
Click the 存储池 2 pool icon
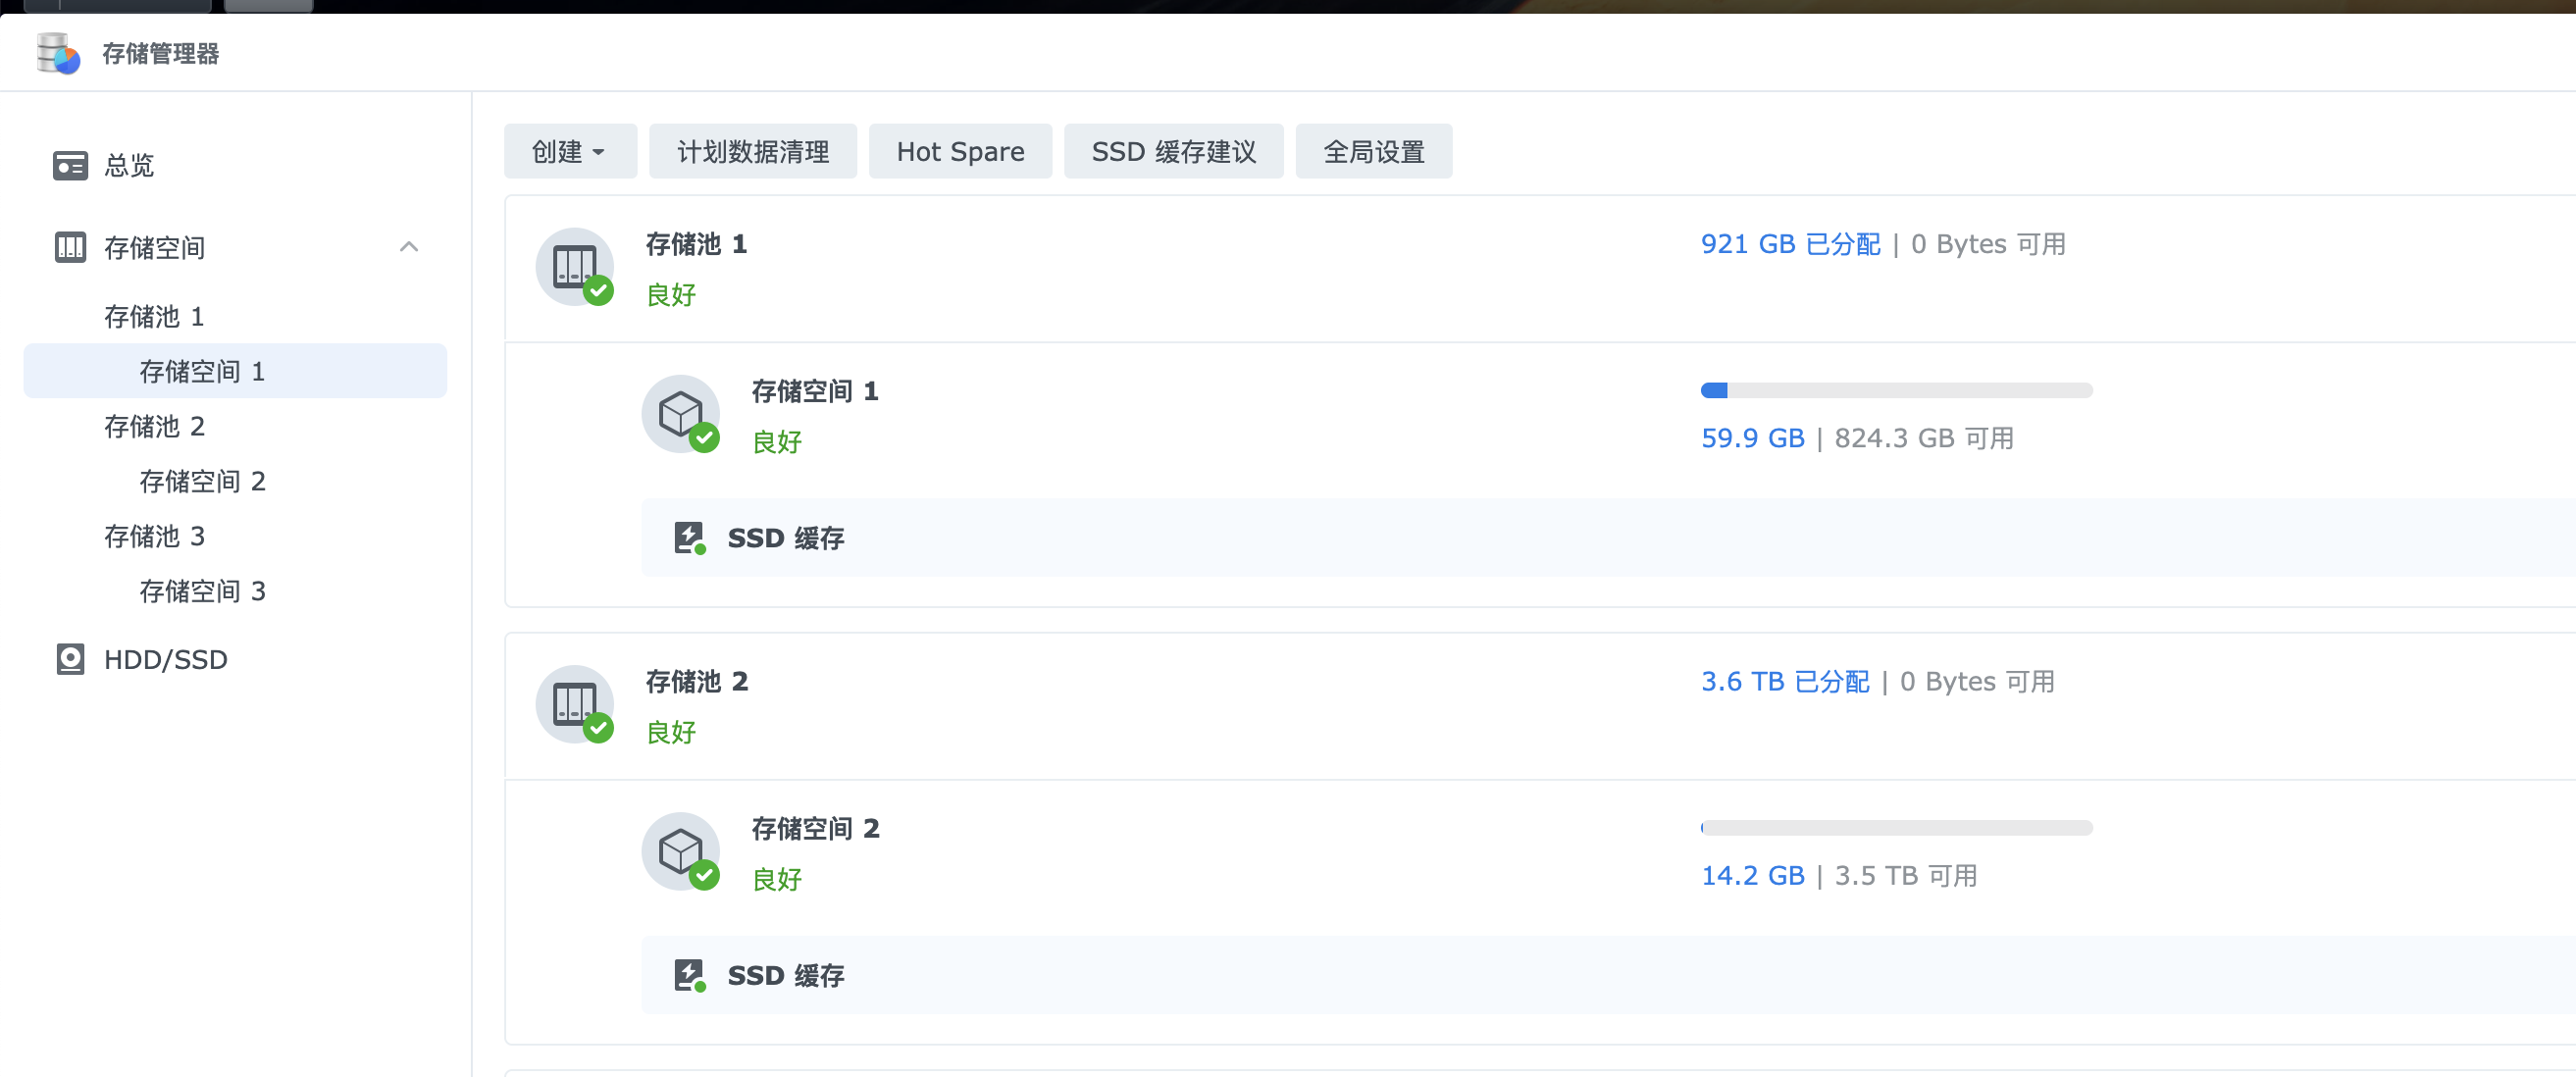(x=575, y=704)
